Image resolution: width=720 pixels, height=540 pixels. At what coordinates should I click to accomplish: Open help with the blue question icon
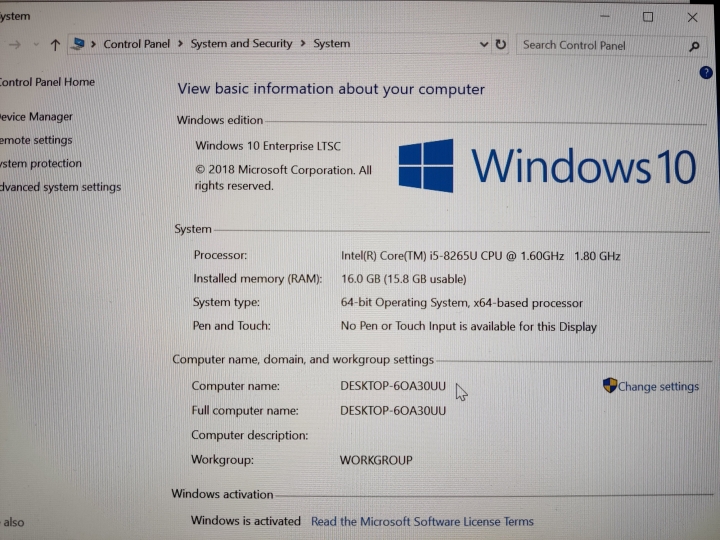(706, 73)
